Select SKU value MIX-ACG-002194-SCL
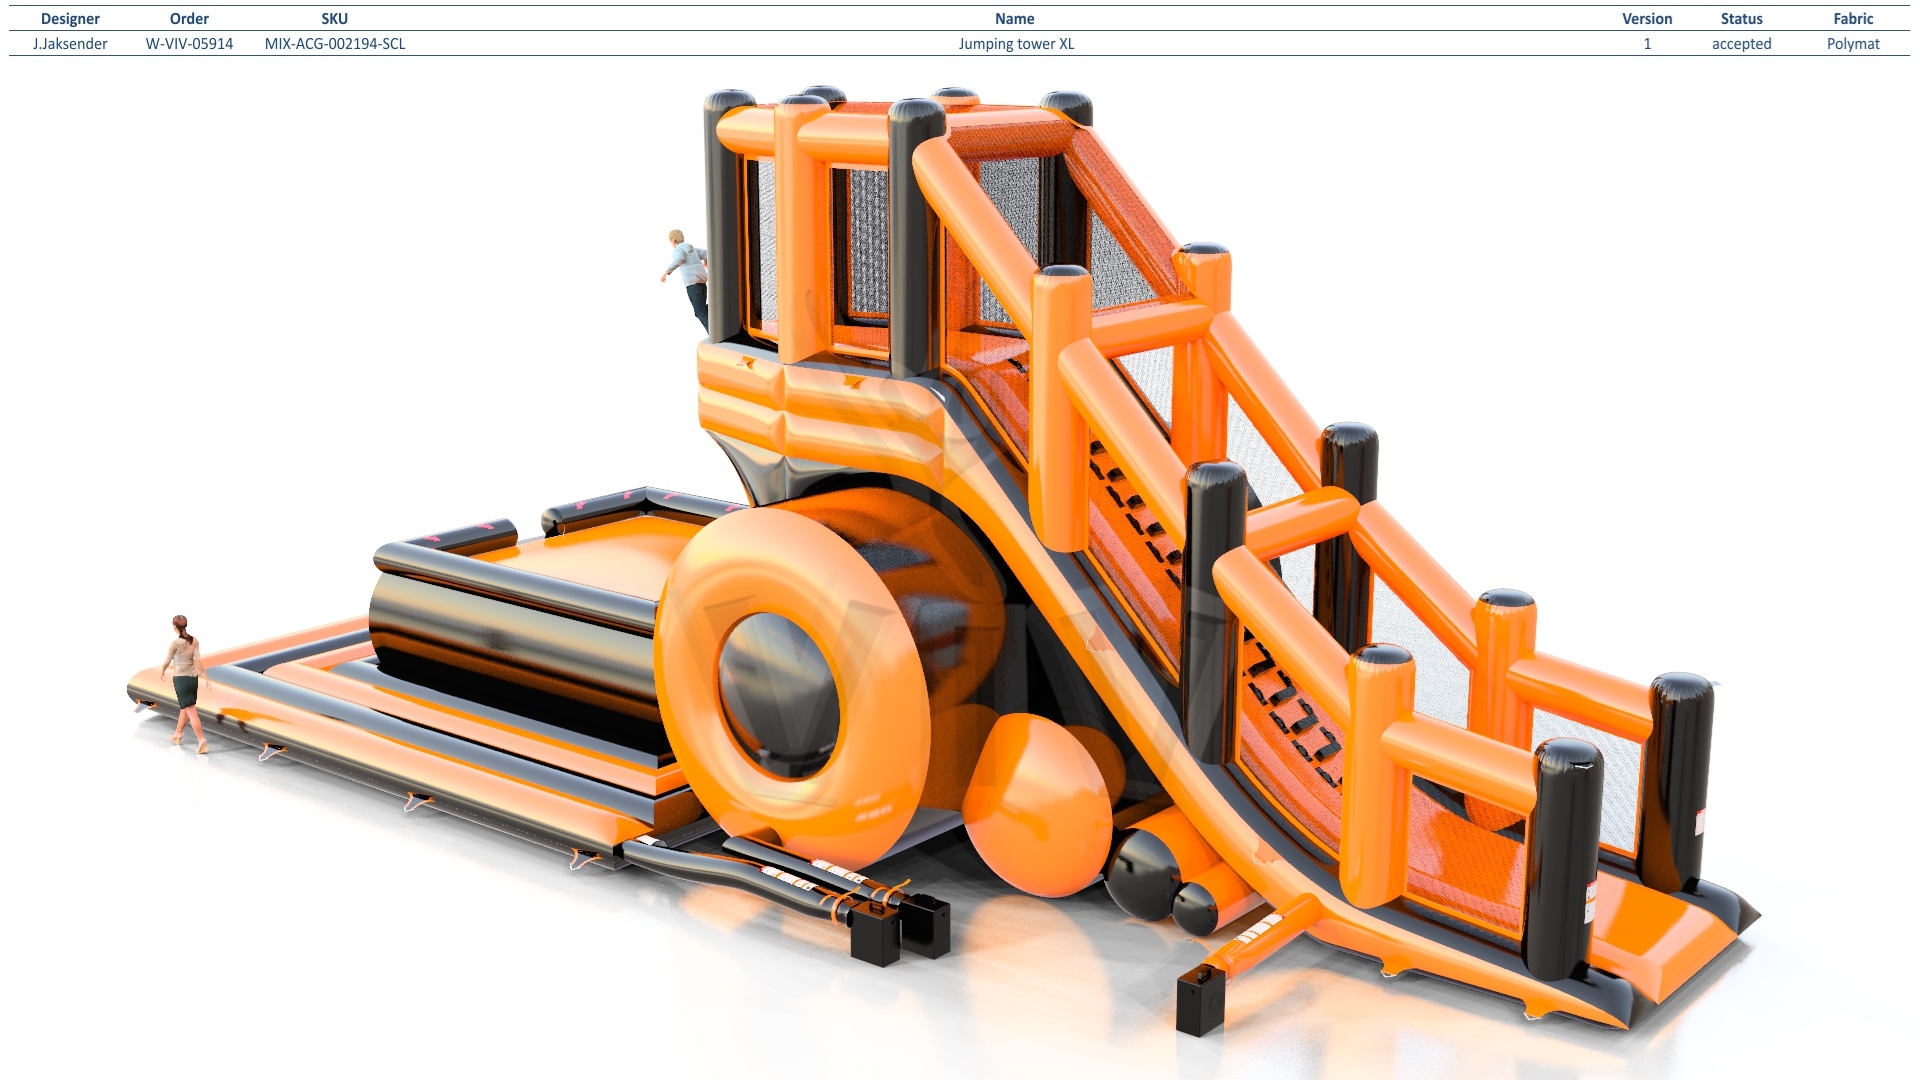This screenshot has width=1920, height=1080. 335,44
